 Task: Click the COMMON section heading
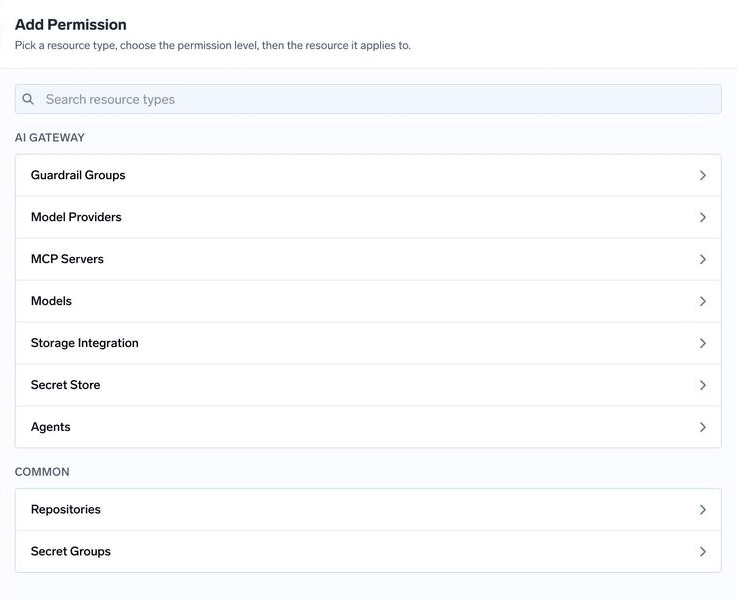42,472
